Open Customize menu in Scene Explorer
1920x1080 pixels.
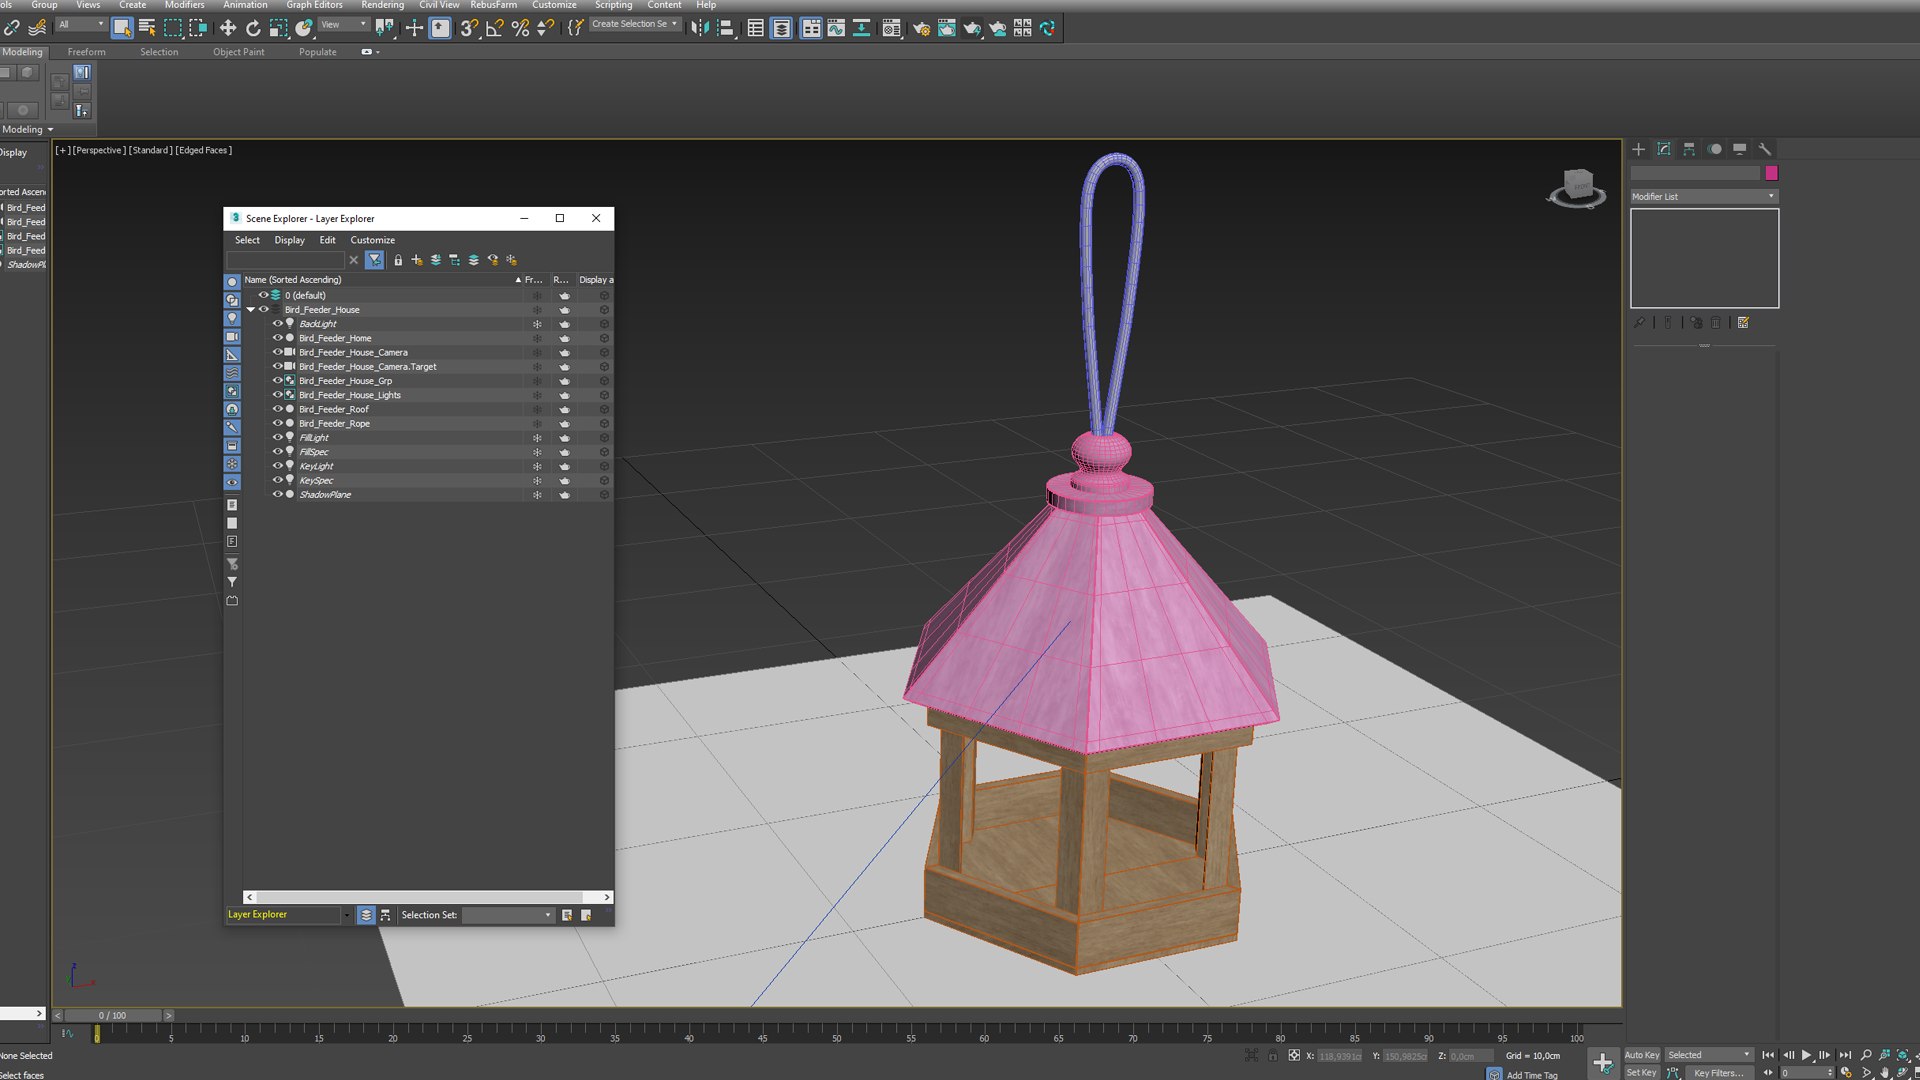pos(372,240)
